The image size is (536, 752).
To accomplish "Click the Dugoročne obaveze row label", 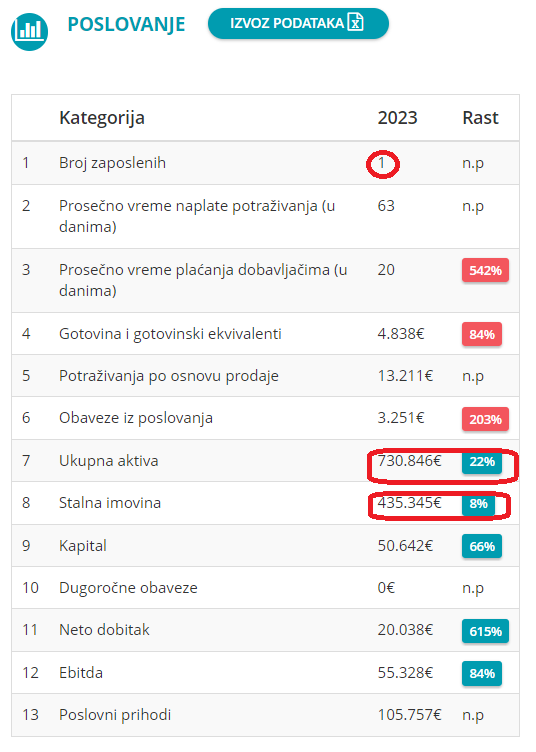I will pyautogui.click(x=128, y=588).
